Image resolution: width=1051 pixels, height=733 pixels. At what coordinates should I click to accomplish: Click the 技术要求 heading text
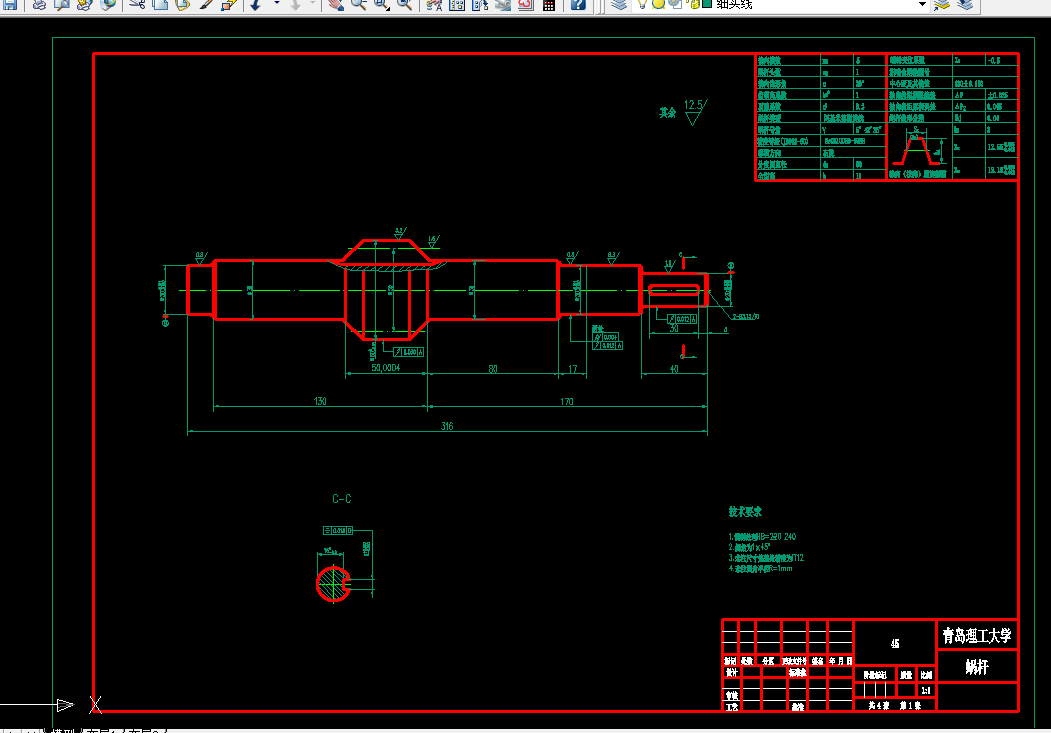(x=745, y=512)
